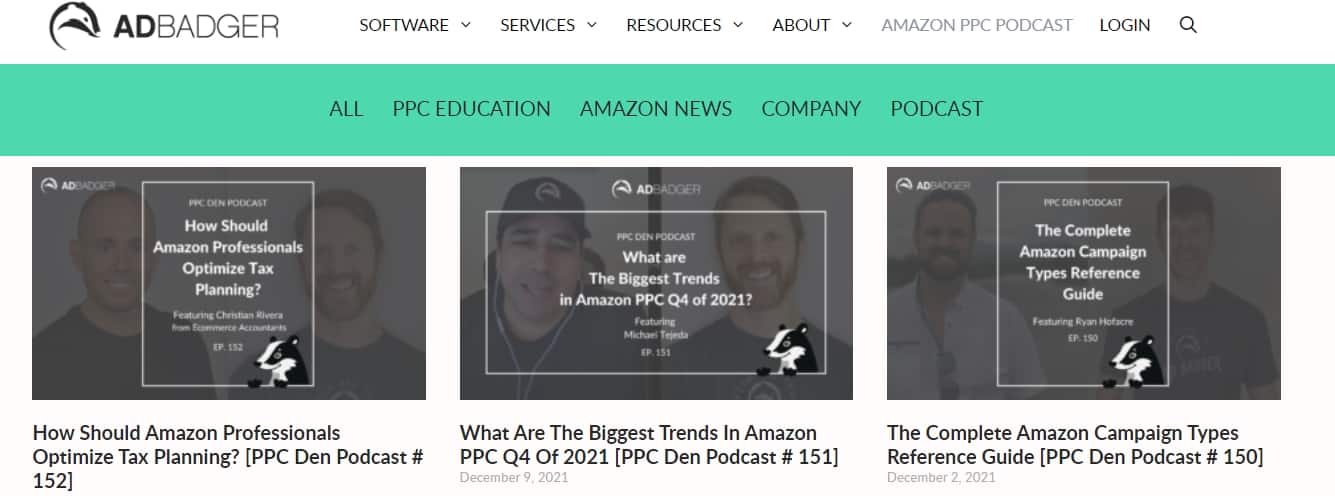Screen dimensions: 1335x496
Task: Show Amazon News category posts
Action: 656,109
